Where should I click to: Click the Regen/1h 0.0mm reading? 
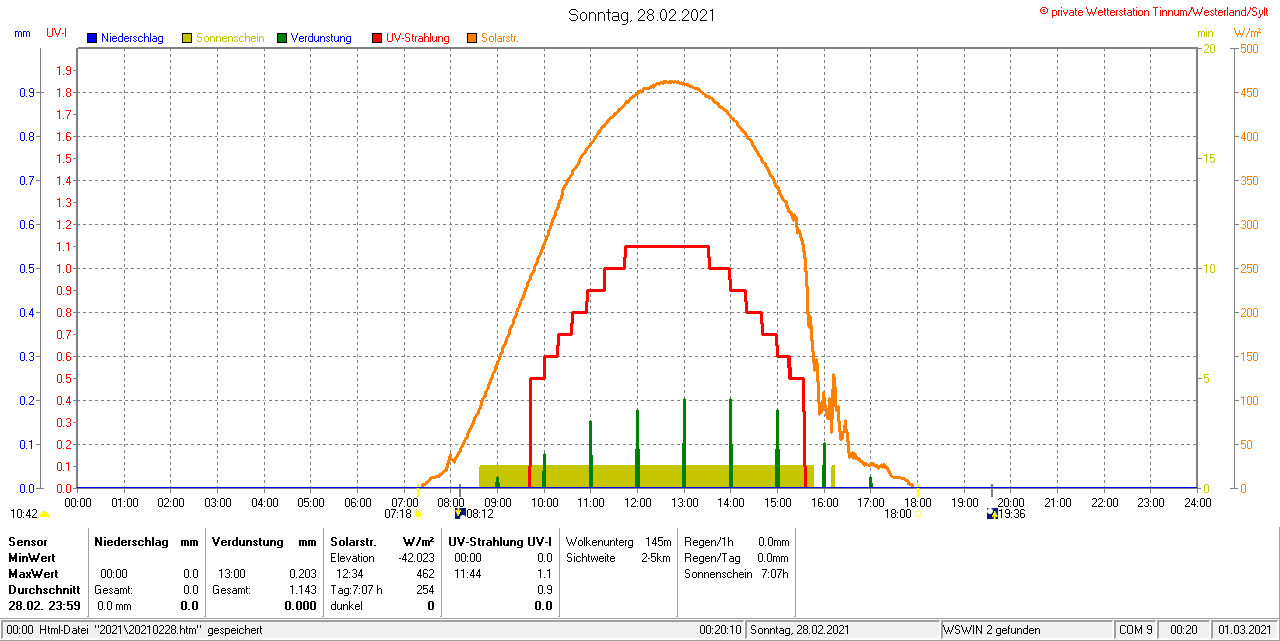736,542
